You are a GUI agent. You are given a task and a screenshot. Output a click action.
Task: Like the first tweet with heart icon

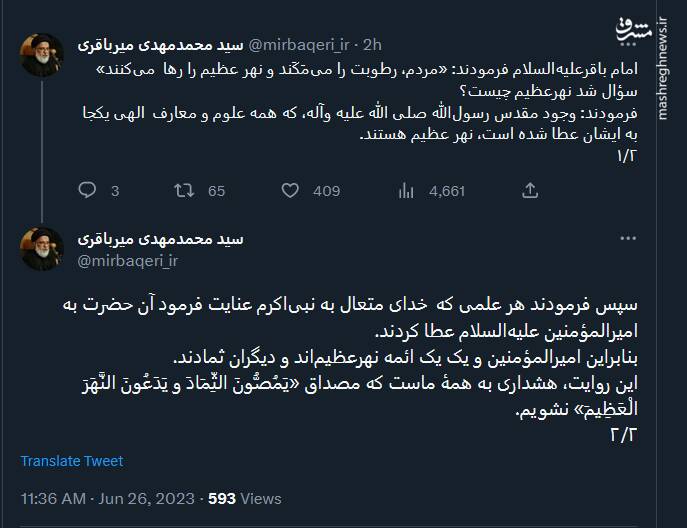pyautogui.click(x=289, y=191)
